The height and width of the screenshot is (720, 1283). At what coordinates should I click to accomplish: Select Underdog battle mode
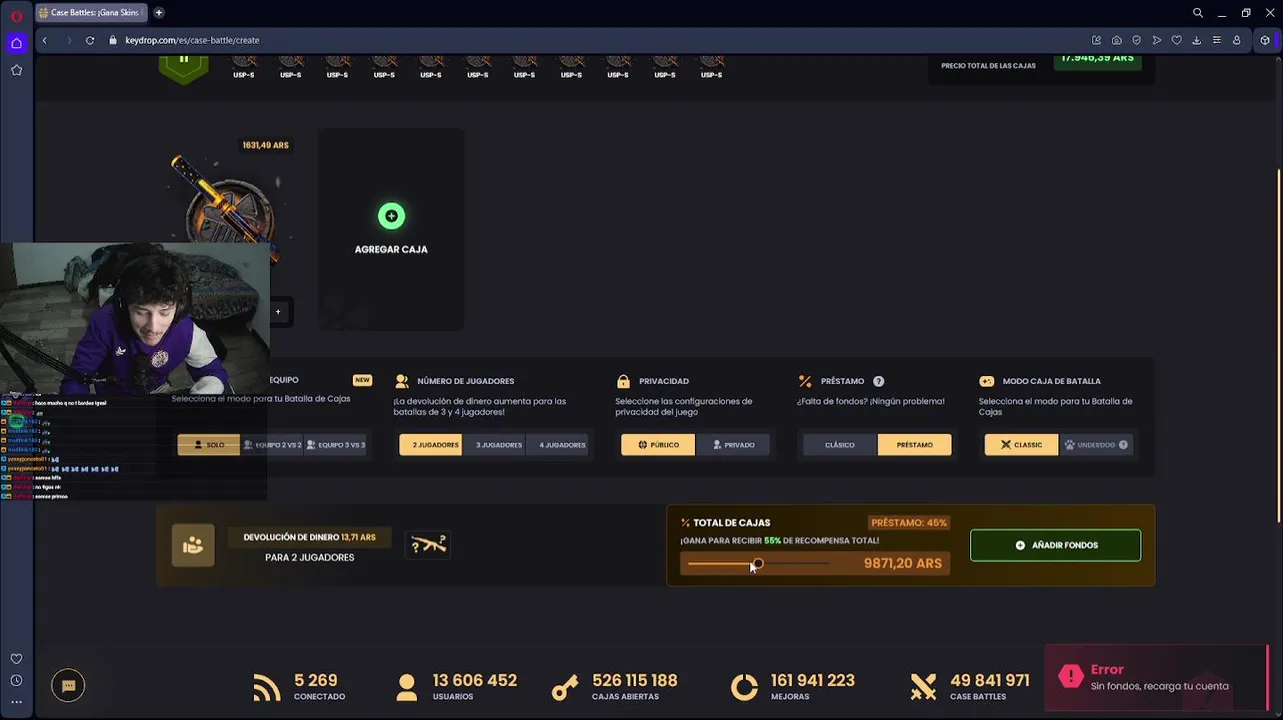click(1096, 445)
